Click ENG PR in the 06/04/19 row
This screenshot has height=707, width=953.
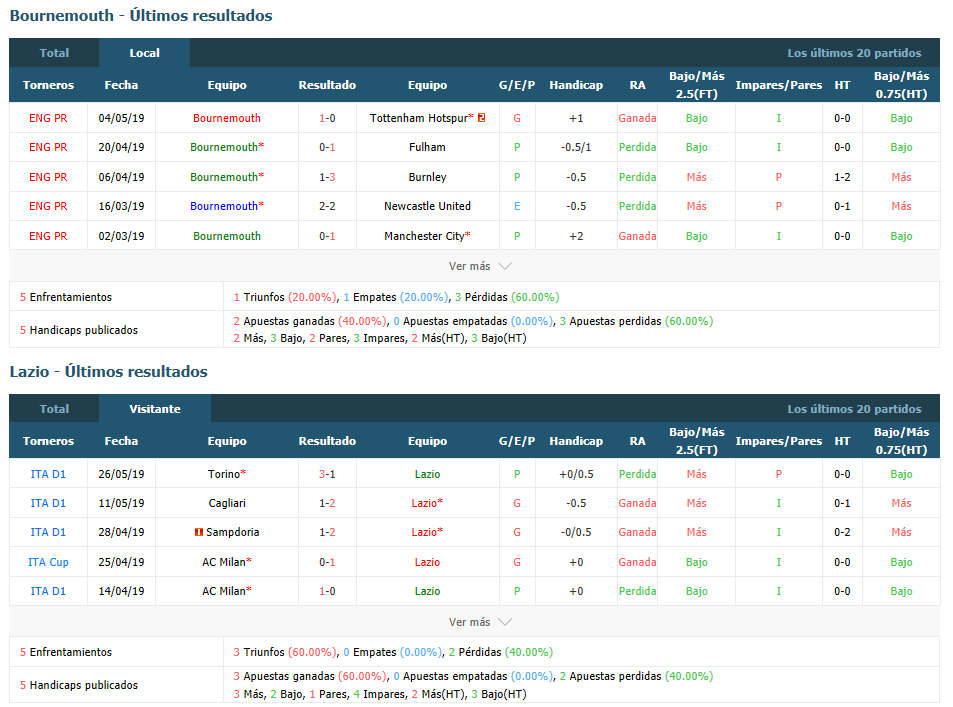pyautogui.click(x=48, y=177)
